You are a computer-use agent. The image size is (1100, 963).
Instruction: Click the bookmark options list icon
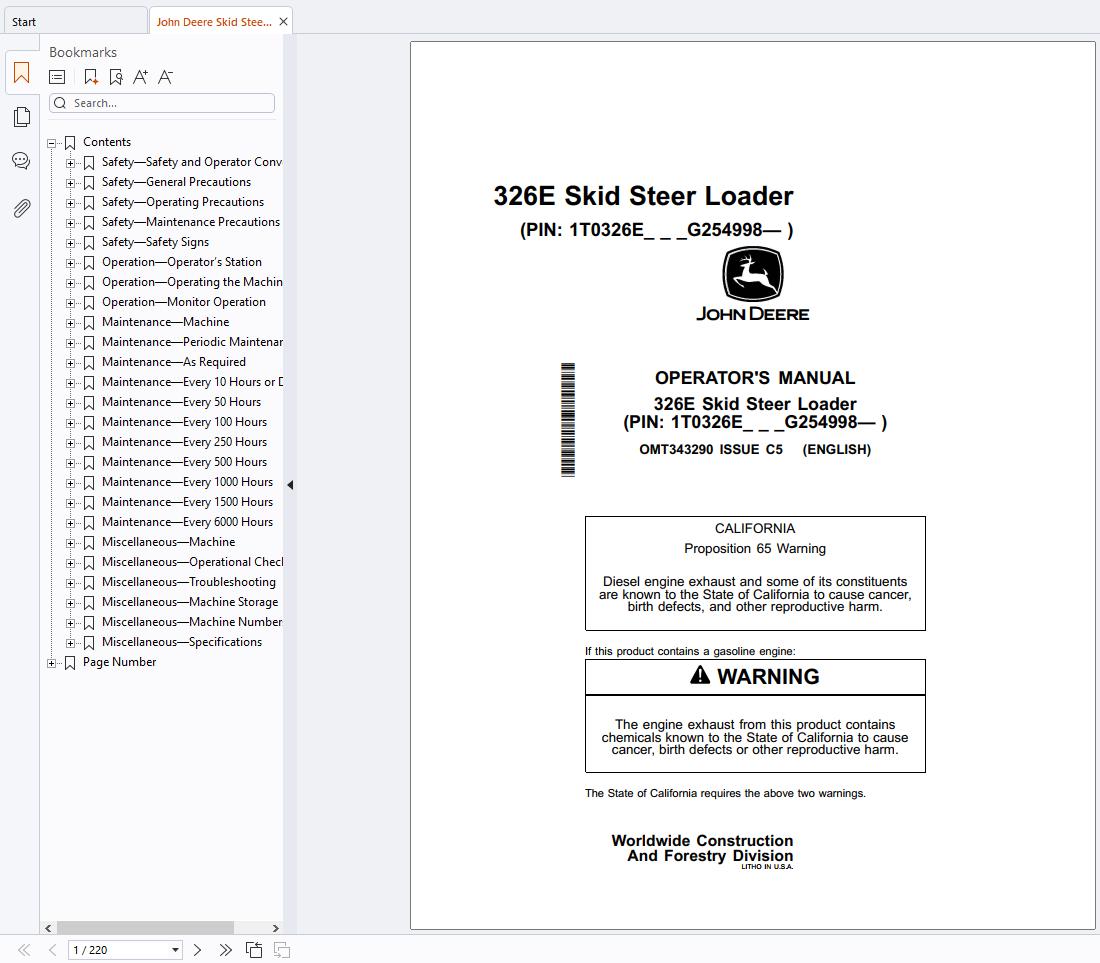click(57, 77)
